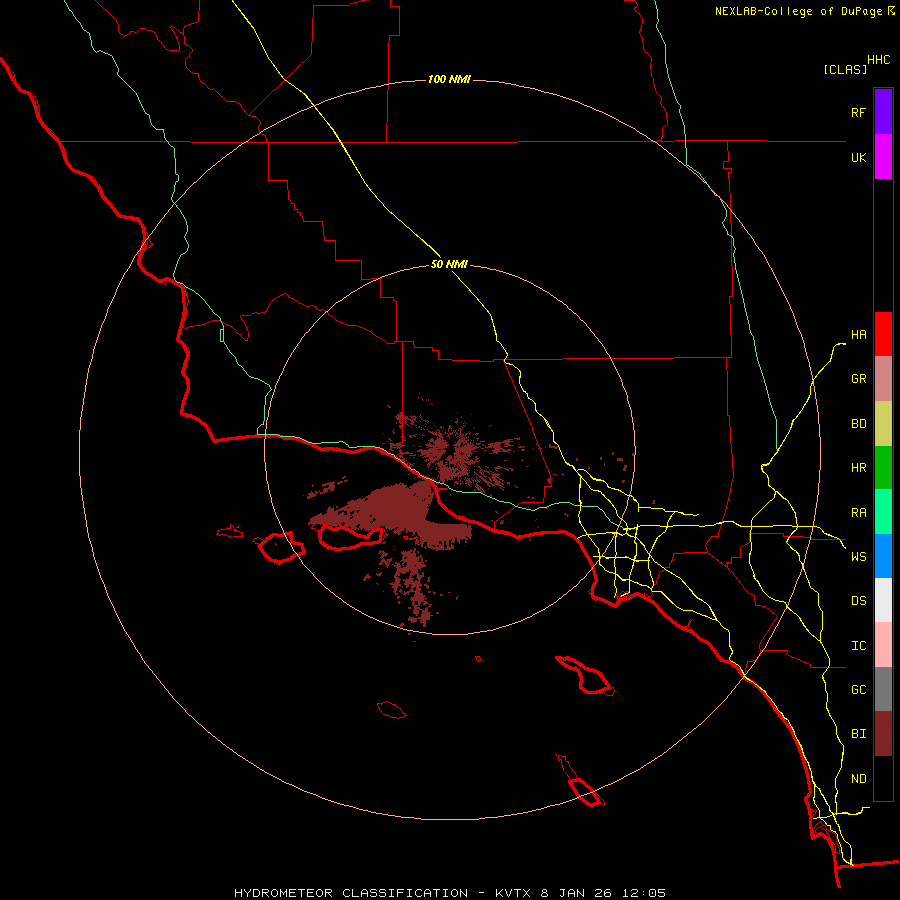Click the ND black legend swatch
The width and height of the screenshot is (900, 900).
(883, 778)
